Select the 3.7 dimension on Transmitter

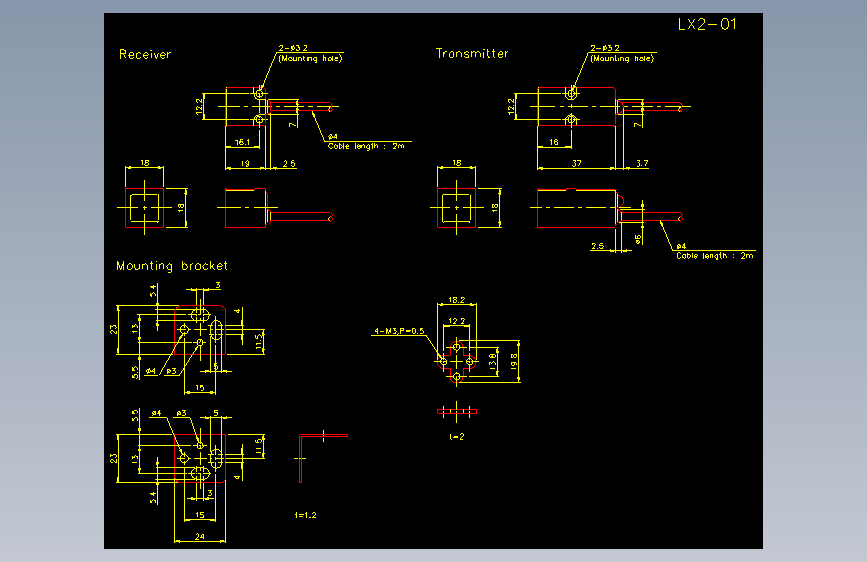[642, 163]
